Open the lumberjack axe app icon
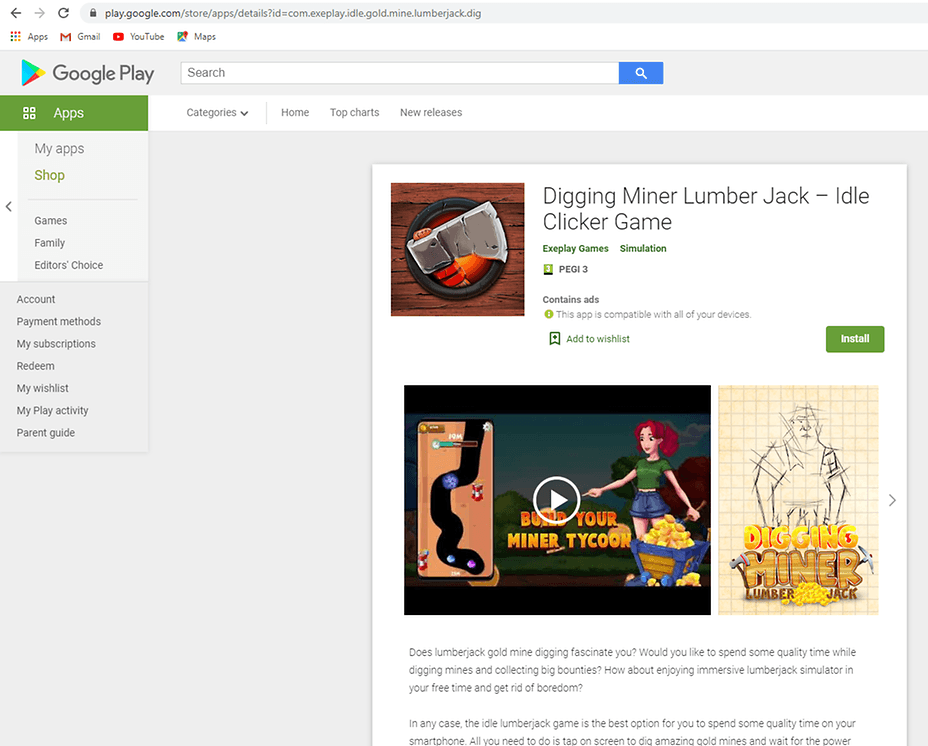The width and height of the screenshot is (928, 746). [457, 249]
